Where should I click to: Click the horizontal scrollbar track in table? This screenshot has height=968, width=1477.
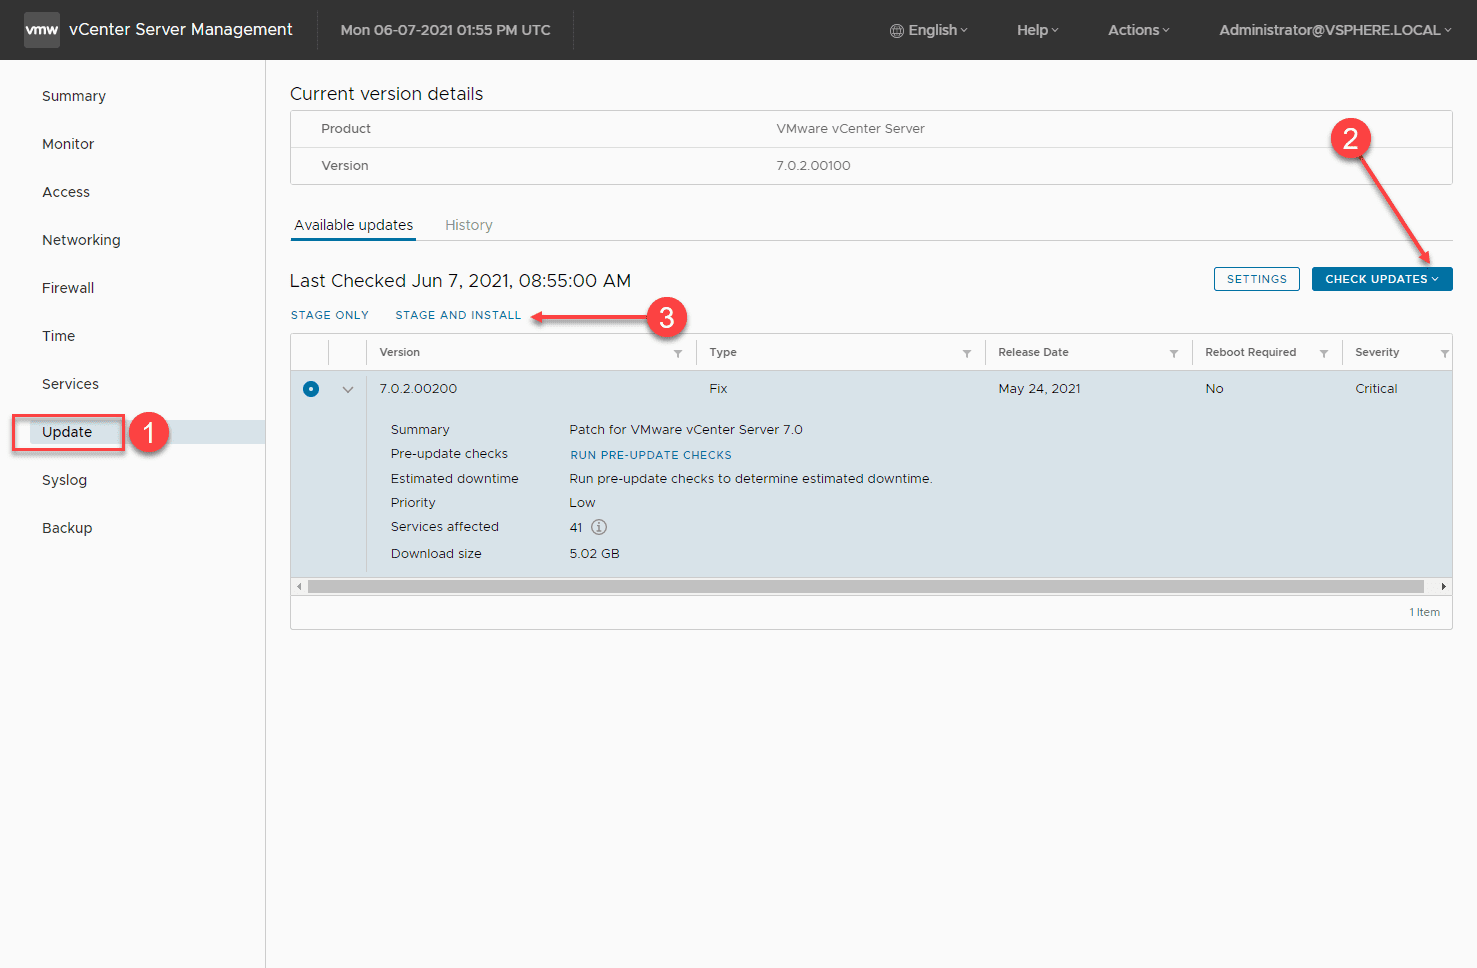[865, 587]
